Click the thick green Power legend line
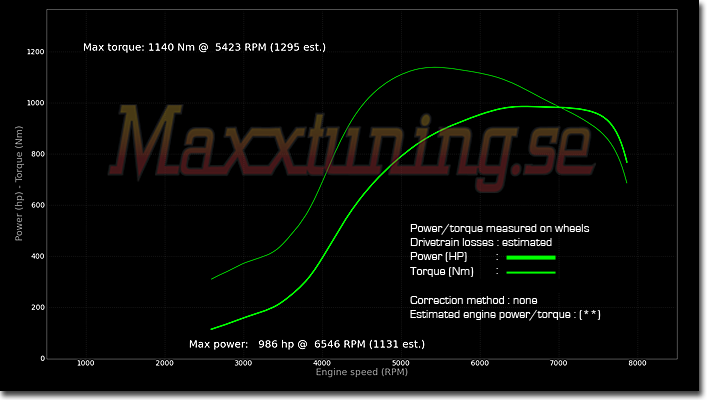This screenshot has width=708, height=400. [531, 258]
